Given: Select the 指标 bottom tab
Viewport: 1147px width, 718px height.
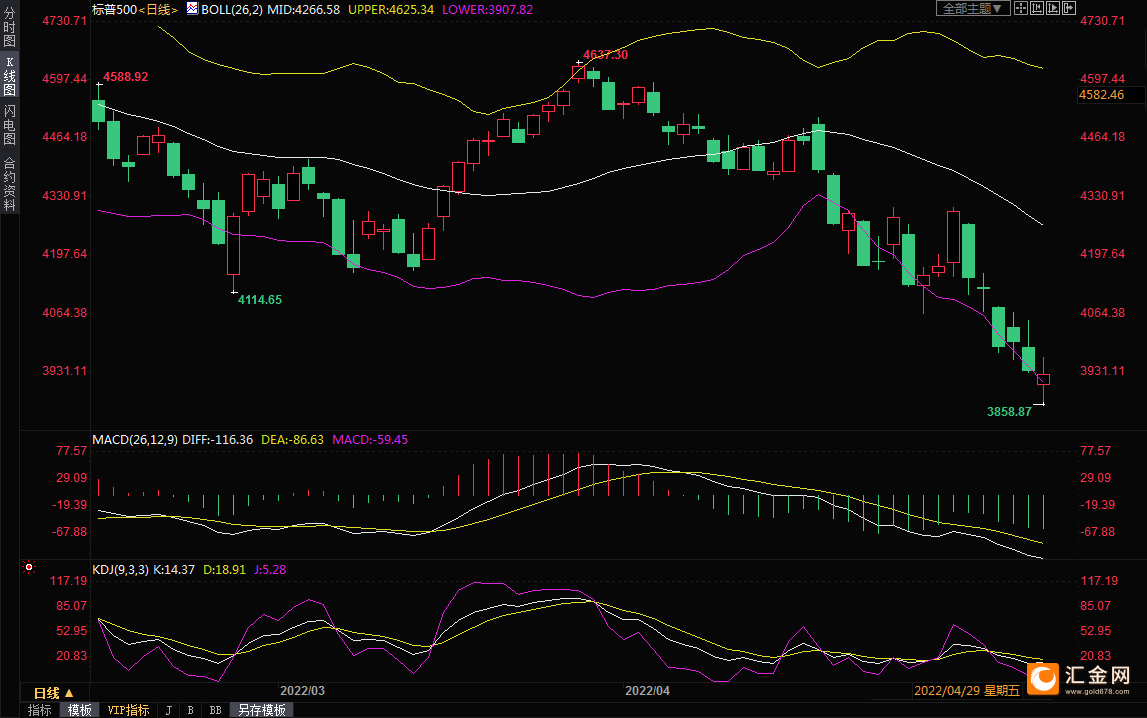Looking at the screenshot, I should pyautogui.click(x=40, y=710).
